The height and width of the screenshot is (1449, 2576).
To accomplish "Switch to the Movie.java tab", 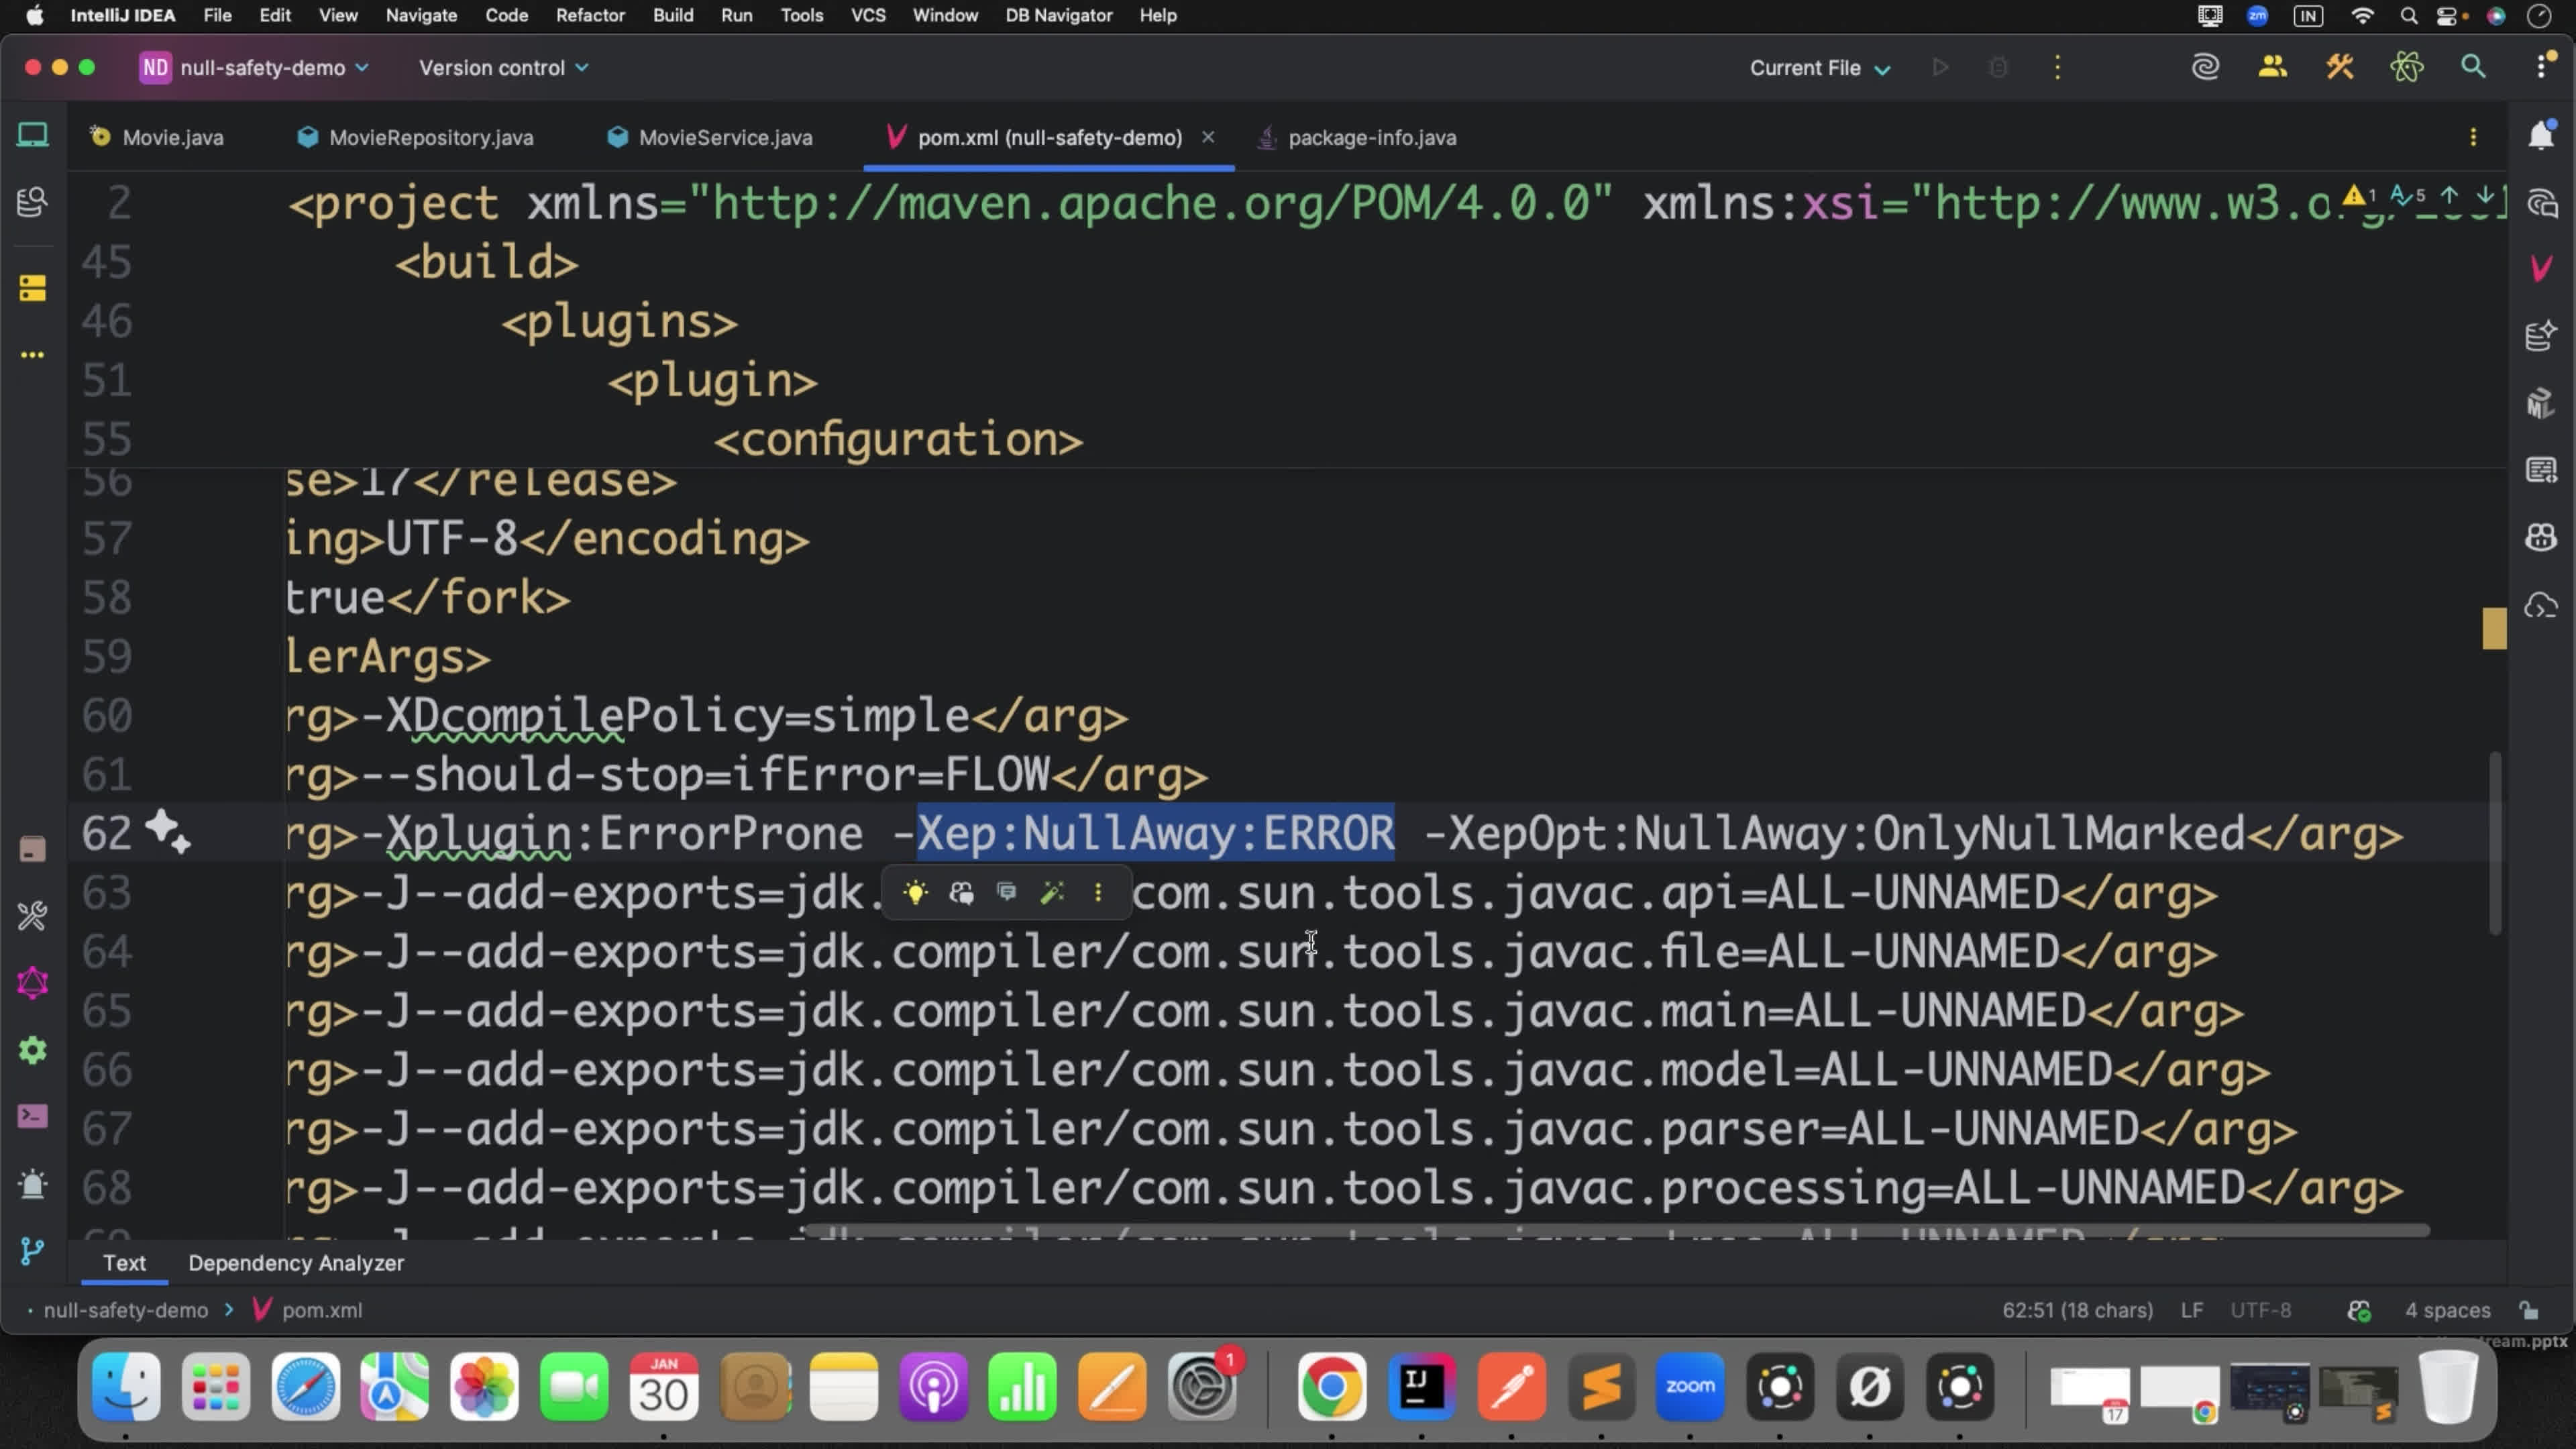I will (157, 137).
